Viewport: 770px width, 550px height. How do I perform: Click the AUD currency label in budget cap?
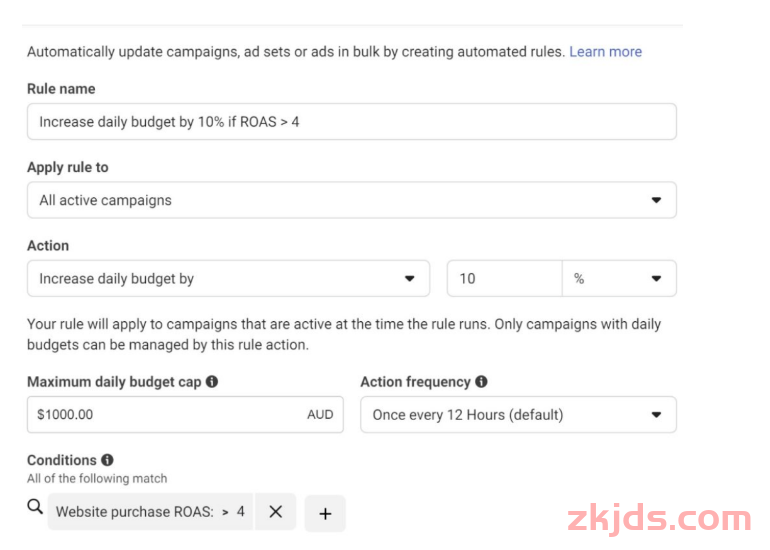click(x=320, y=414)
